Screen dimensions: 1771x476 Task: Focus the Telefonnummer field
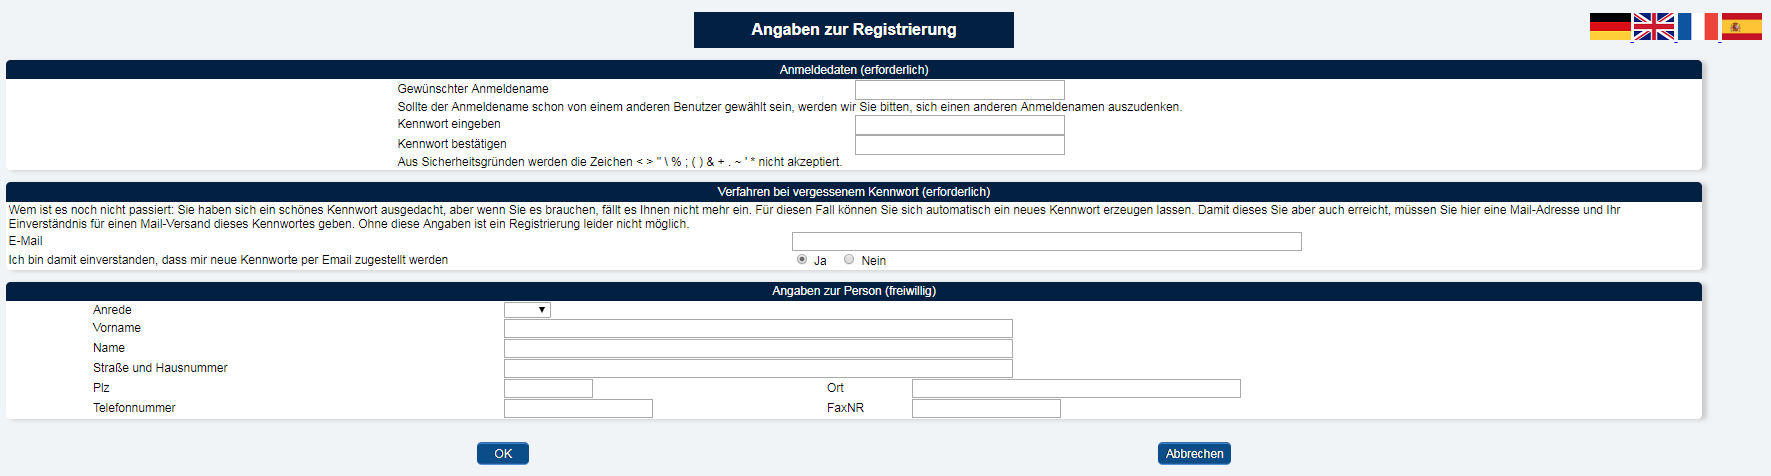pyautogui.click(x=578, y=409)
